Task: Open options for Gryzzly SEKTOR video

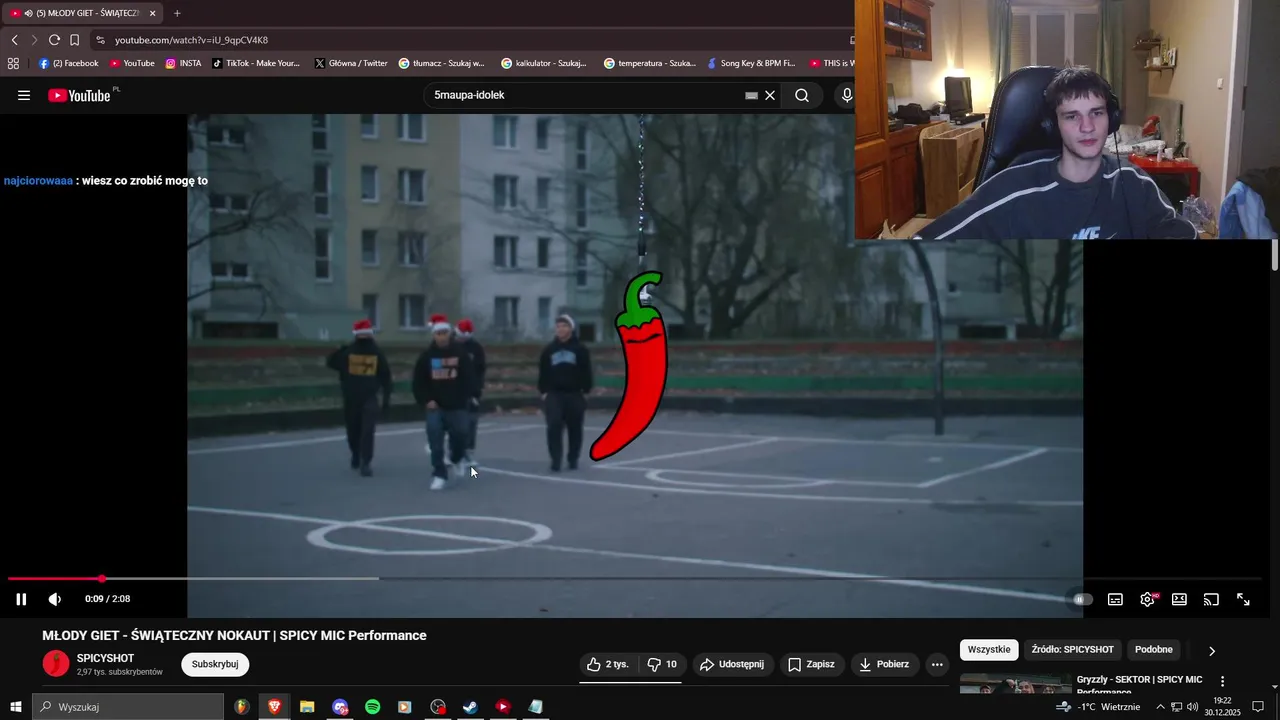Action: 1222,681
